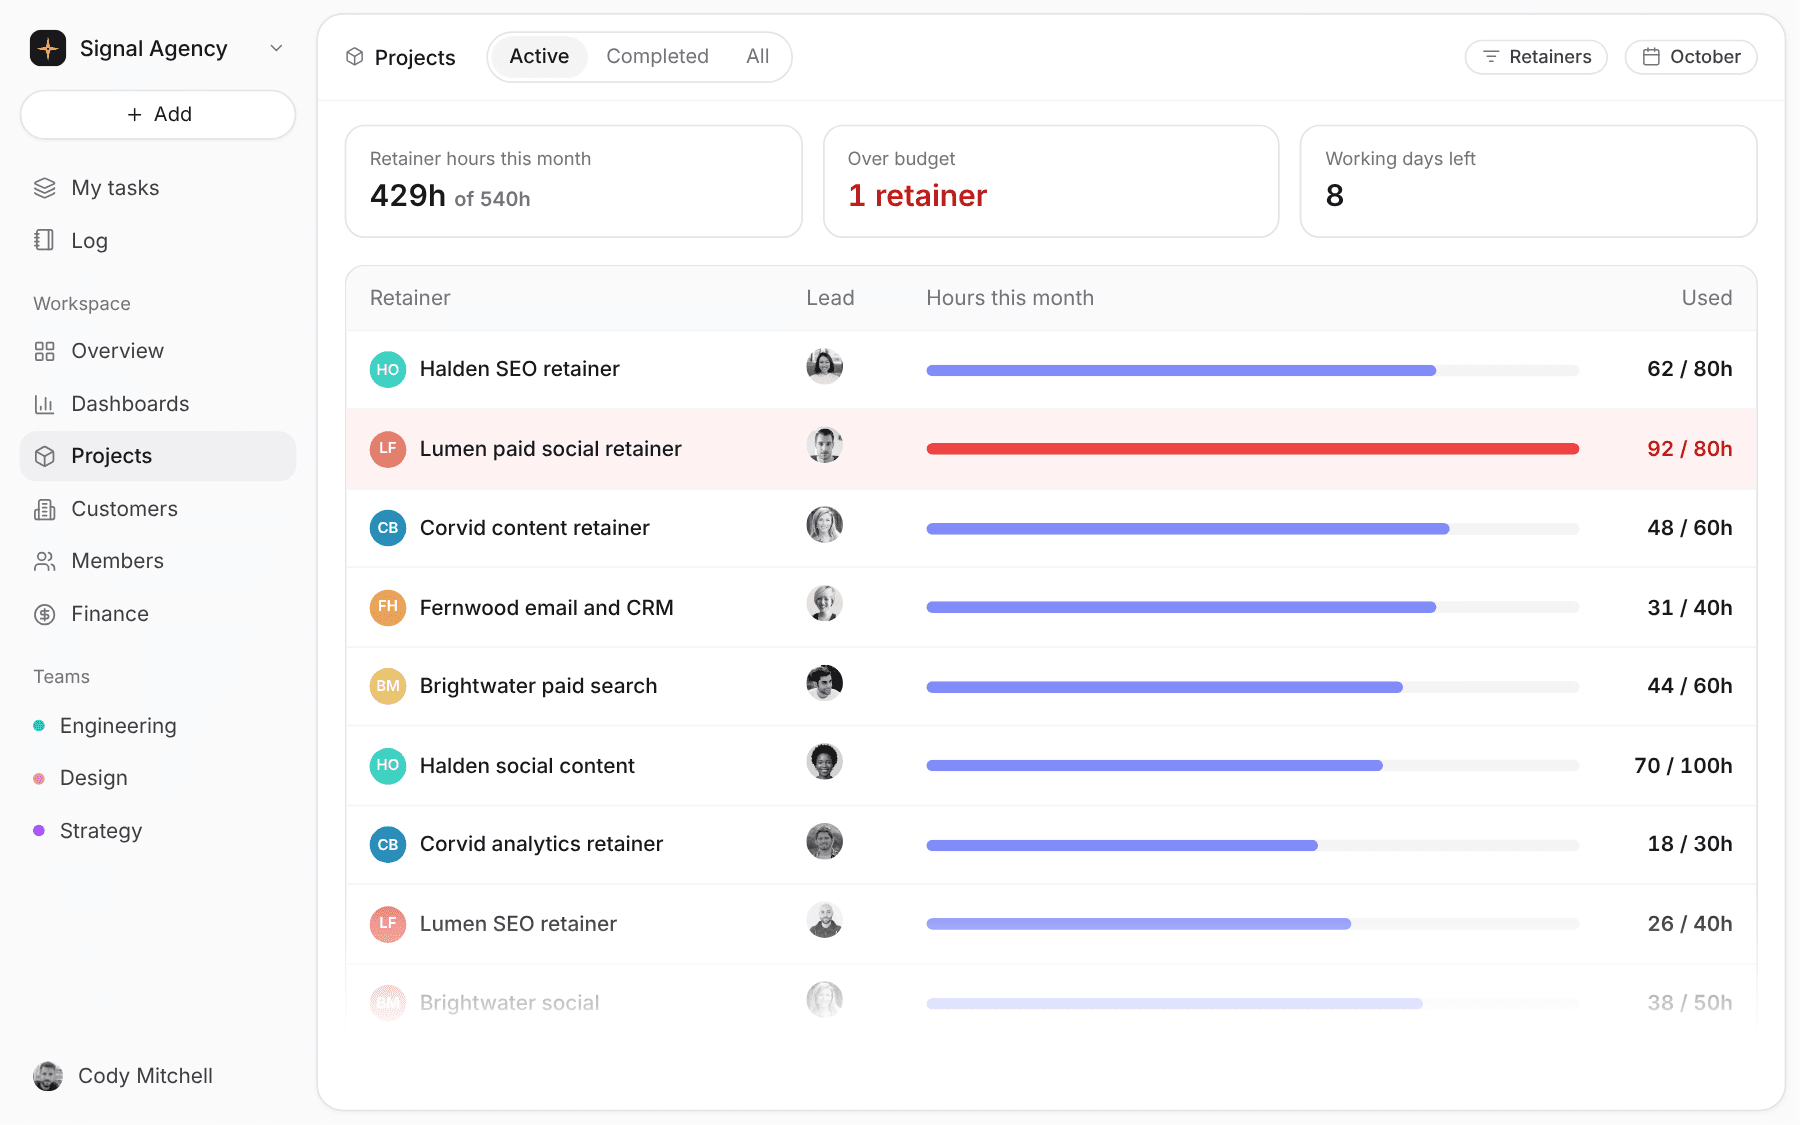1800x1125 pixels.
Task: Open Cody Mitchell's profile avatar
Action: point(48,1076)
